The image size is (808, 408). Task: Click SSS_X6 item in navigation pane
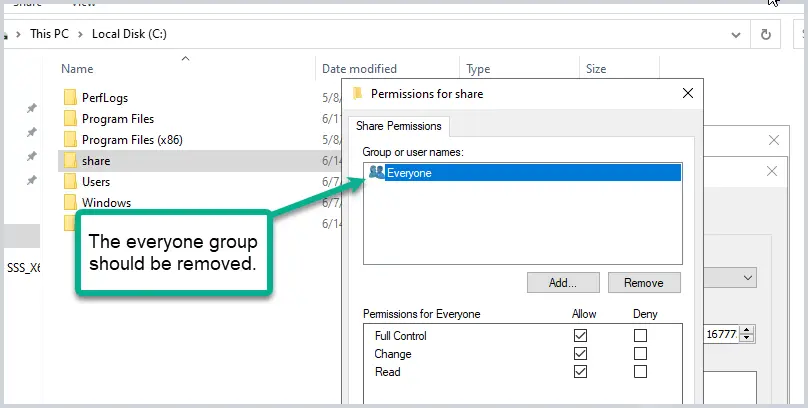click(24, 268)
